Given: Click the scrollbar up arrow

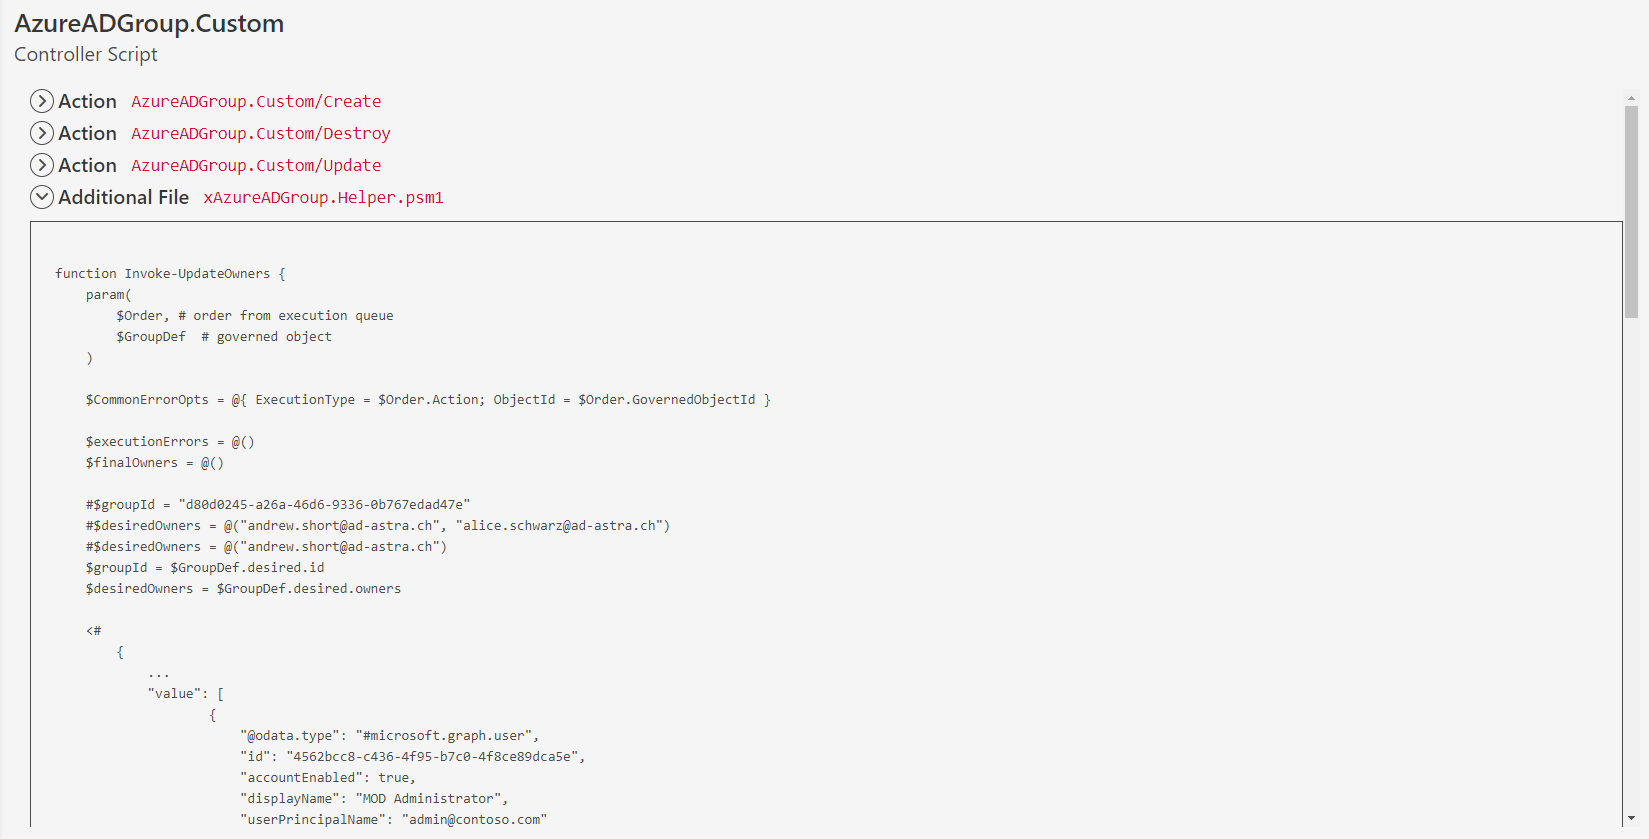Looking at the screenshot, I should (x=1631, y=99).
